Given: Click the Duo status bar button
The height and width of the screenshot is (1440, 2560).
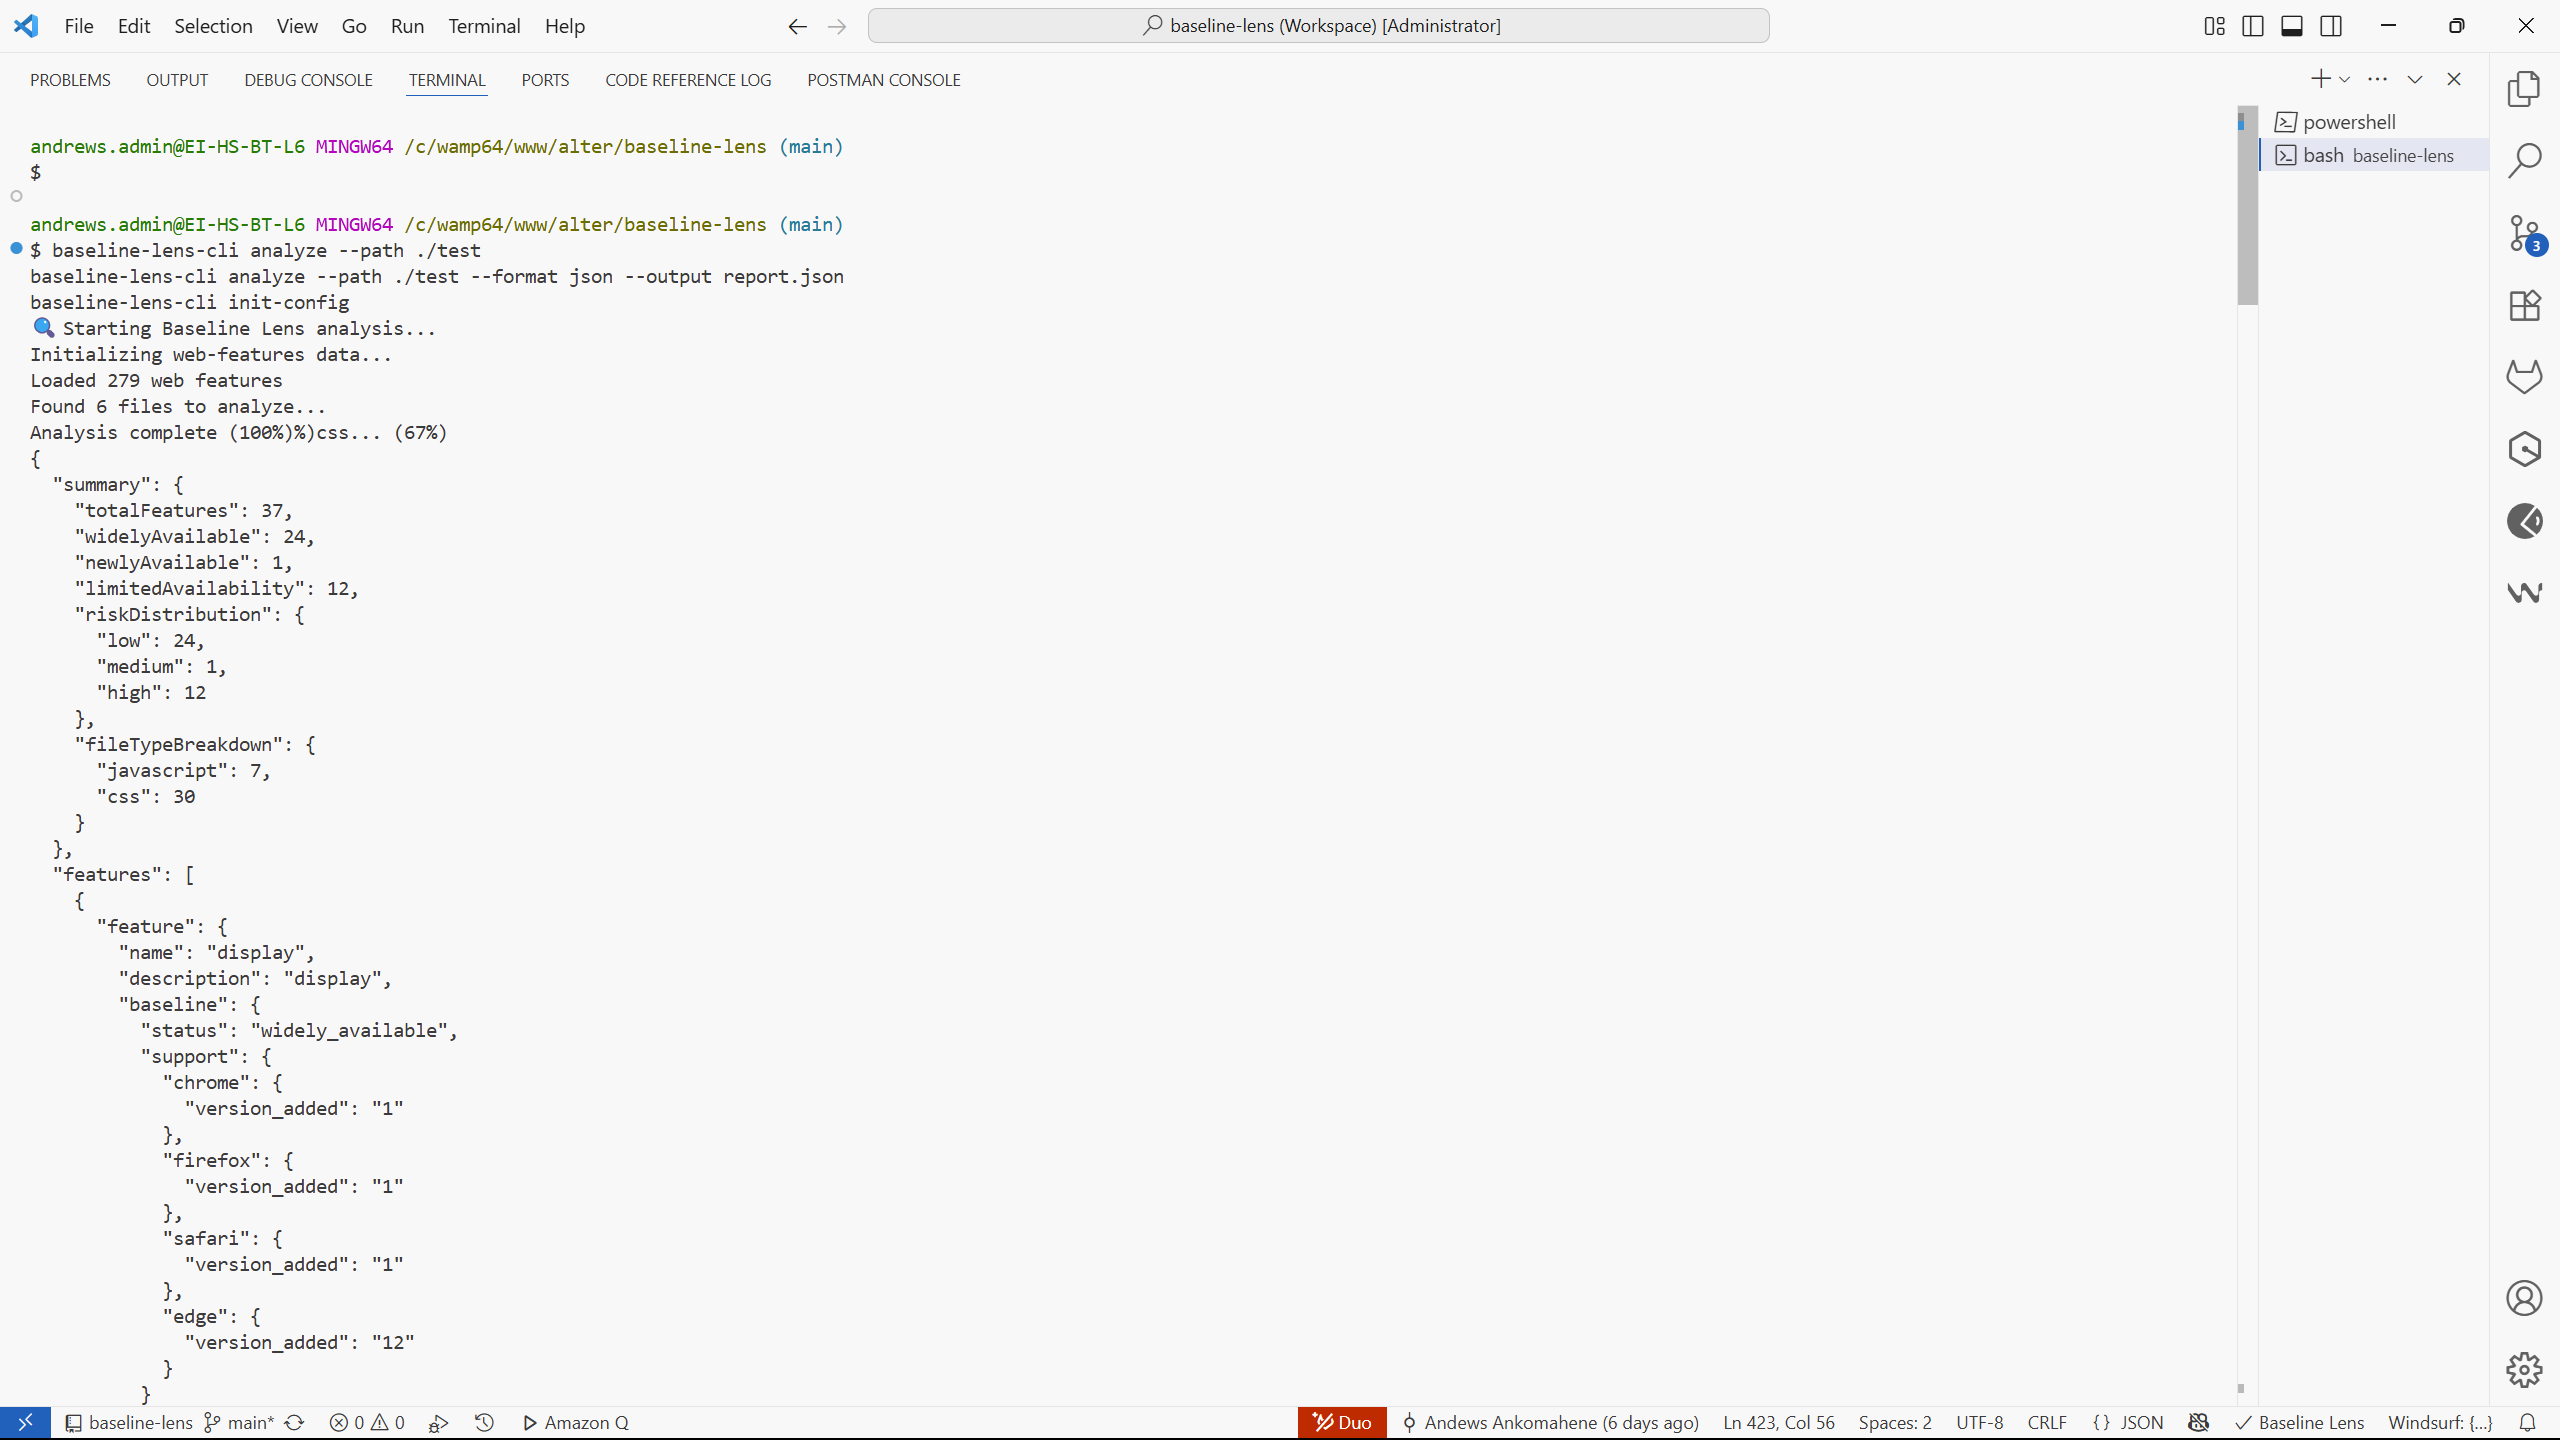Looking at the screenshot, I should click(1342, 1422).
